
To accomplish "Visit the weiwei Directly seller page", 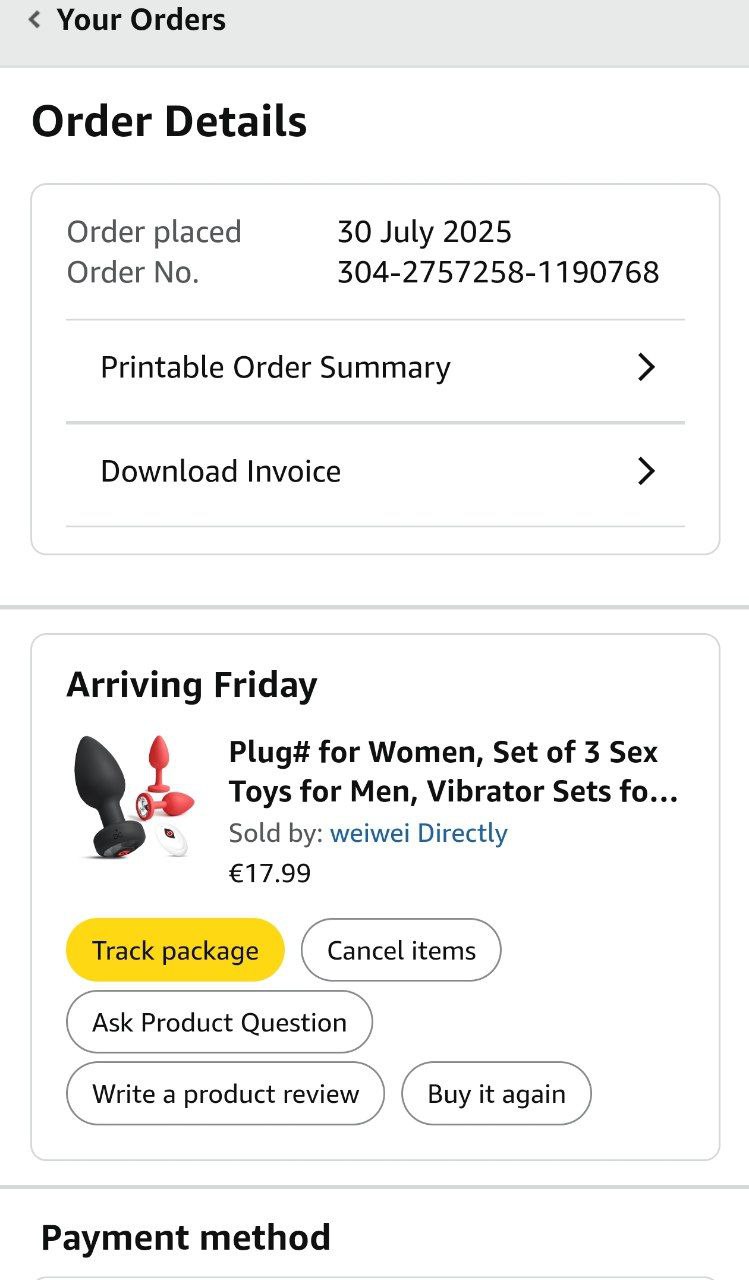I will point(418,833).
